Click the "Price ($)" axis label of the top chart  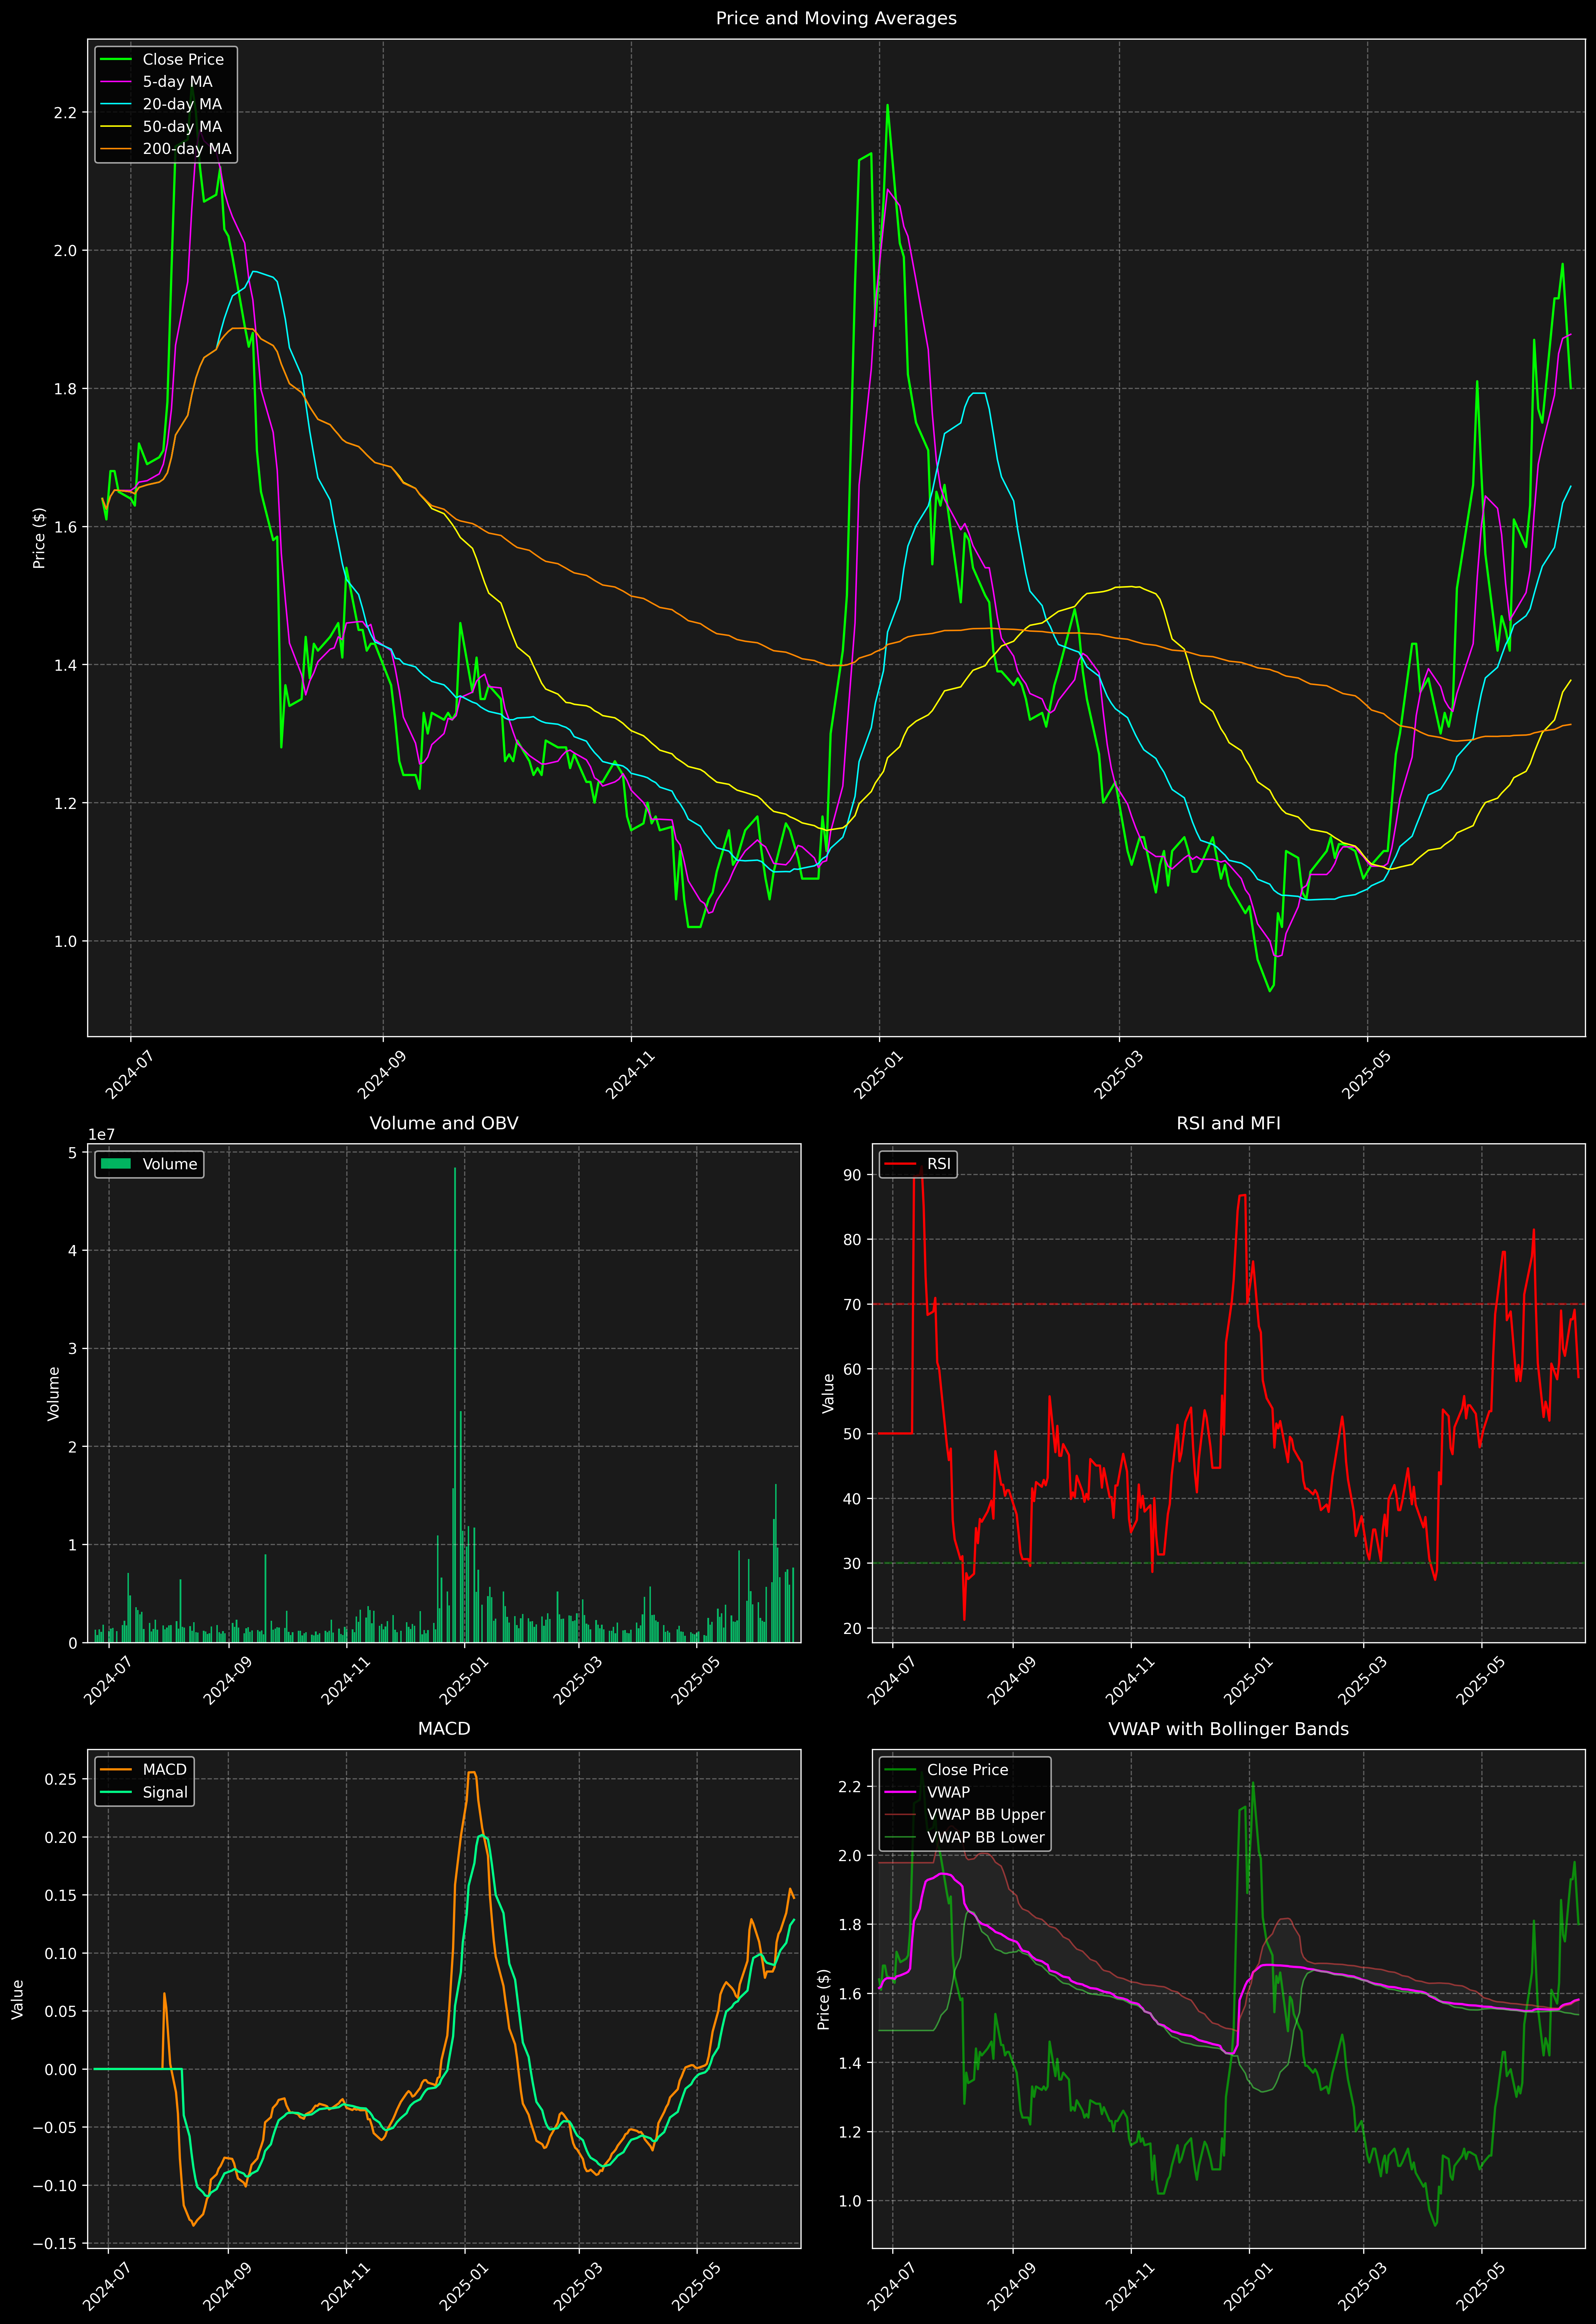(x=39, y=538)
